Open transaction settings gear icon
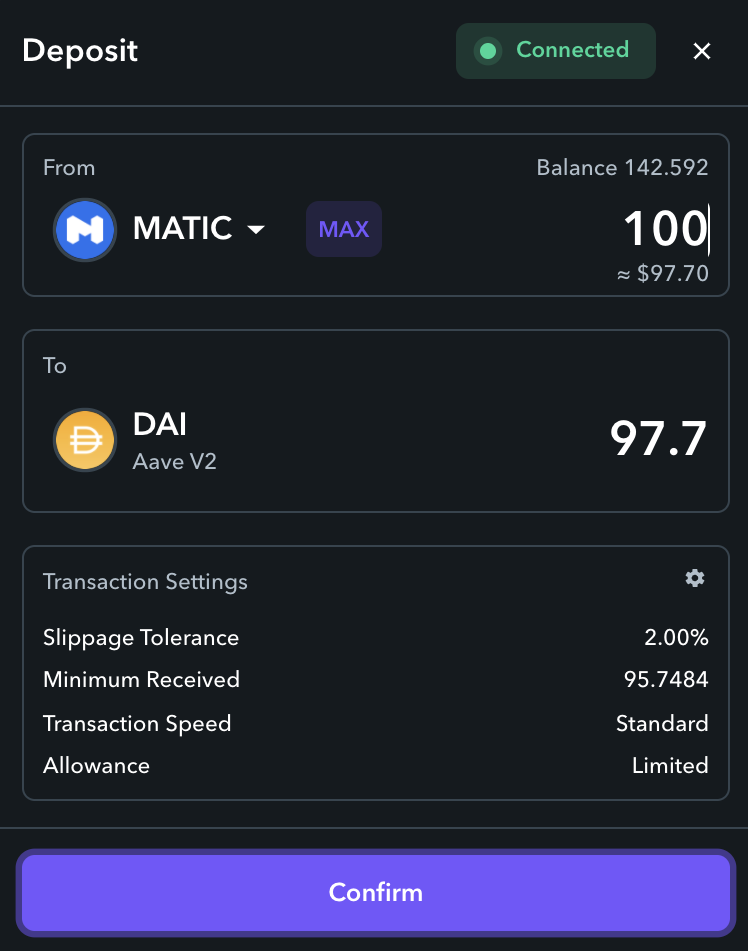The height and width of the screenshot is (951, 748). [695, 578]
